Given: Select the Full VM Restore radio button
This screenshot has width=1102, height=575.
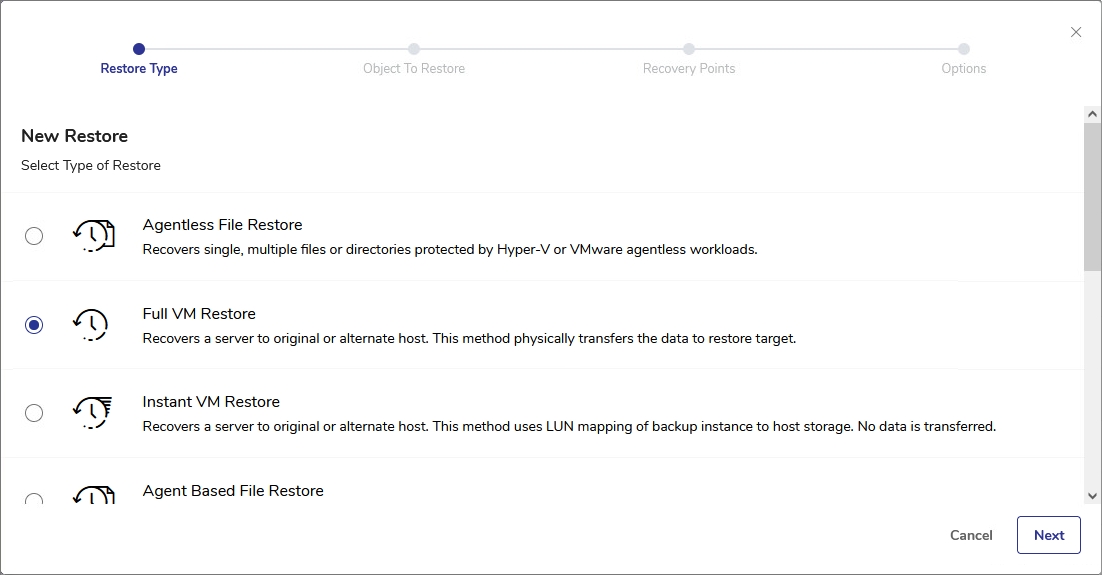Looking at the screenshot, I should click(x=34, y=325).
